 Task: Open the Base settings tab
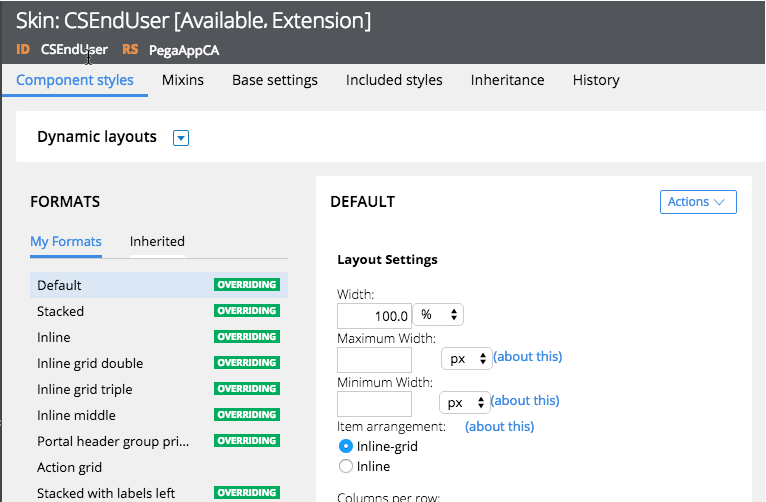[x=275, y=80]
